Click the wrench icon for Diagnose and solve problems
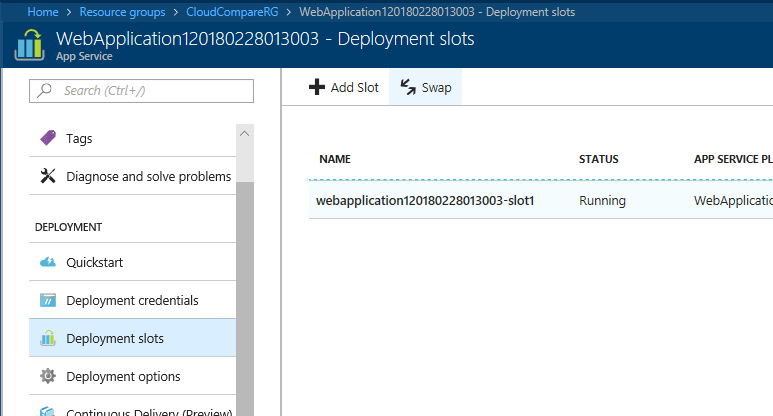This screenshot has height=416, width=773. click(x=48, y=176)
